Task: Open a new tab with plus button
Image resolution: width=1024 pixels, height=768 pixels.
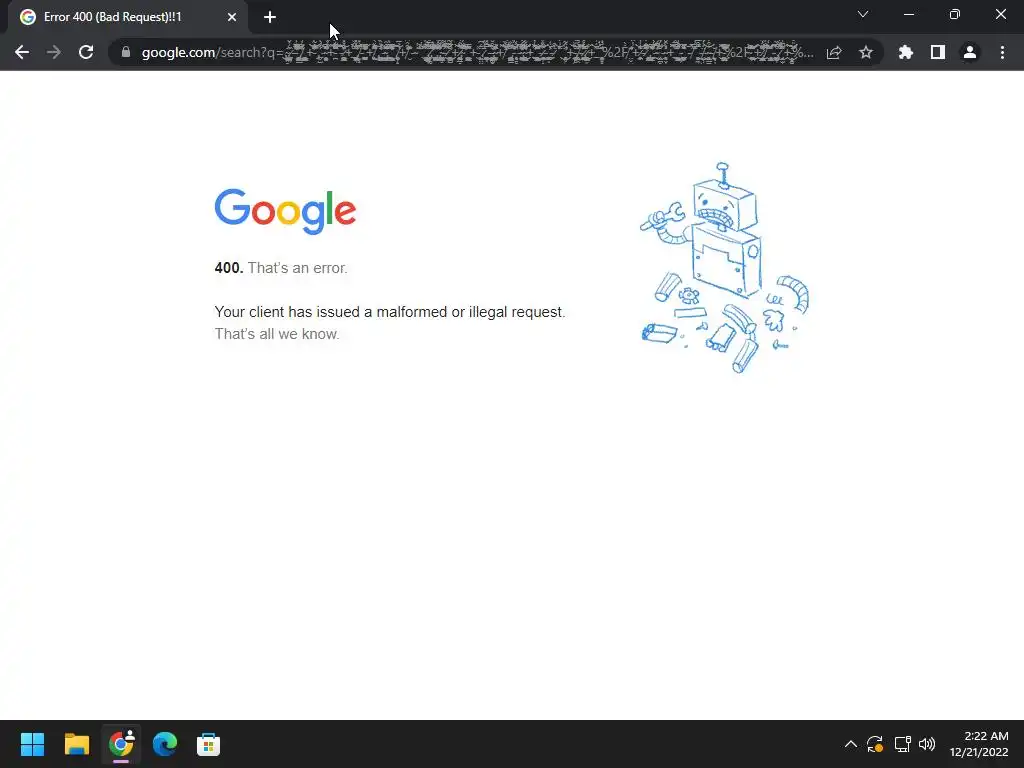Action: [270, 17]
